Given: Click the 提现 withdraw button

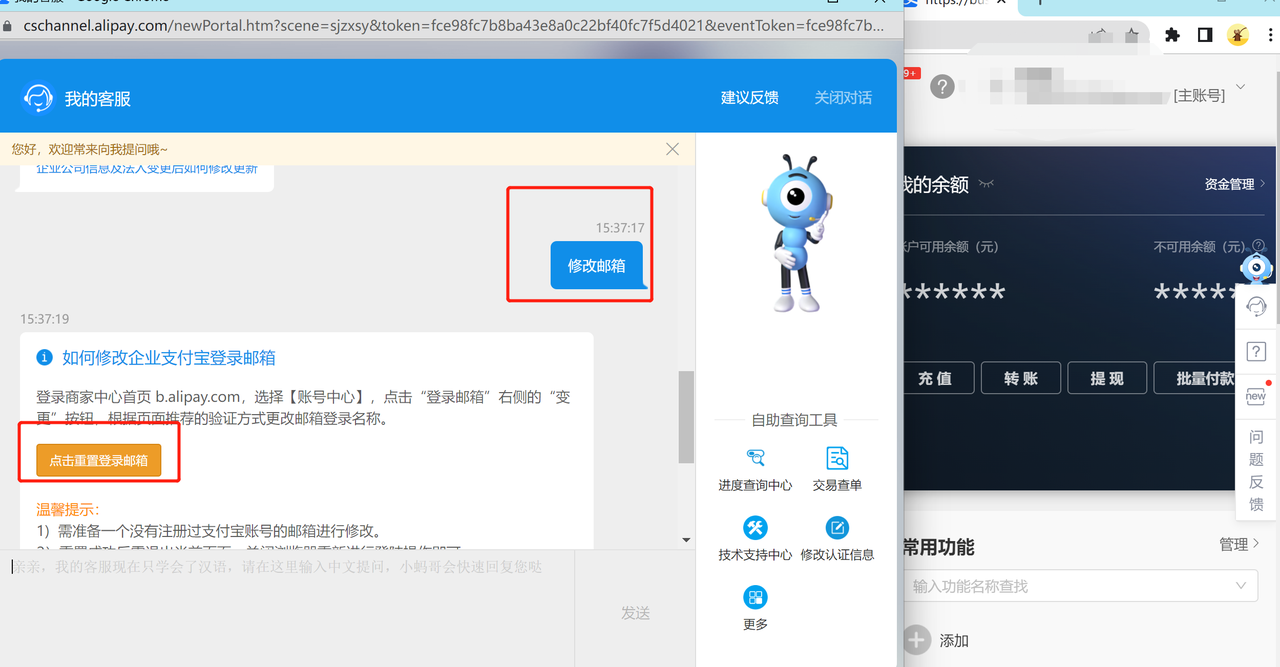Looking at the screenshot, I should pos(1107,378).
